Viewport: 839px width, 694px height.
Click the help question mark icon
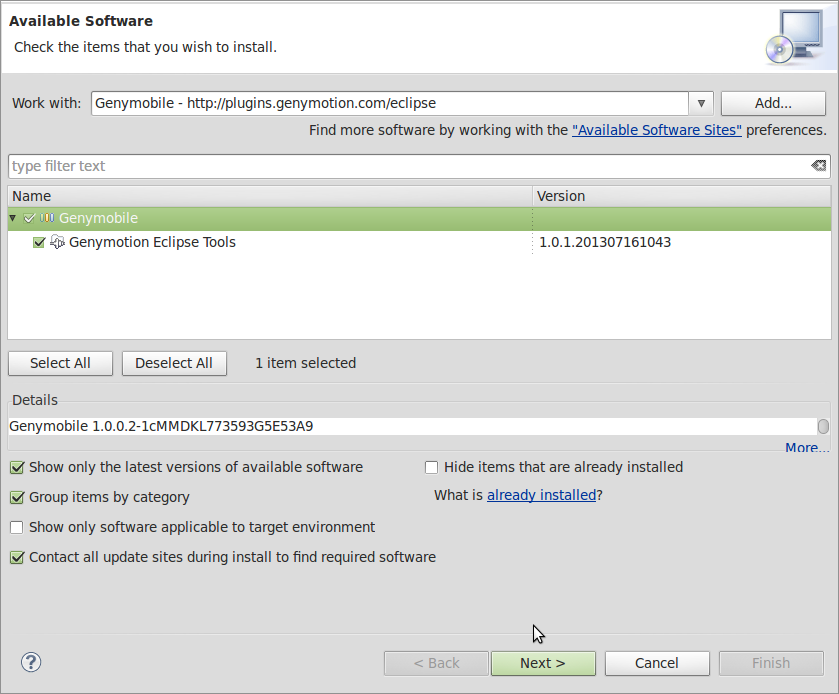pyautogui.click(x=31, y=662)
